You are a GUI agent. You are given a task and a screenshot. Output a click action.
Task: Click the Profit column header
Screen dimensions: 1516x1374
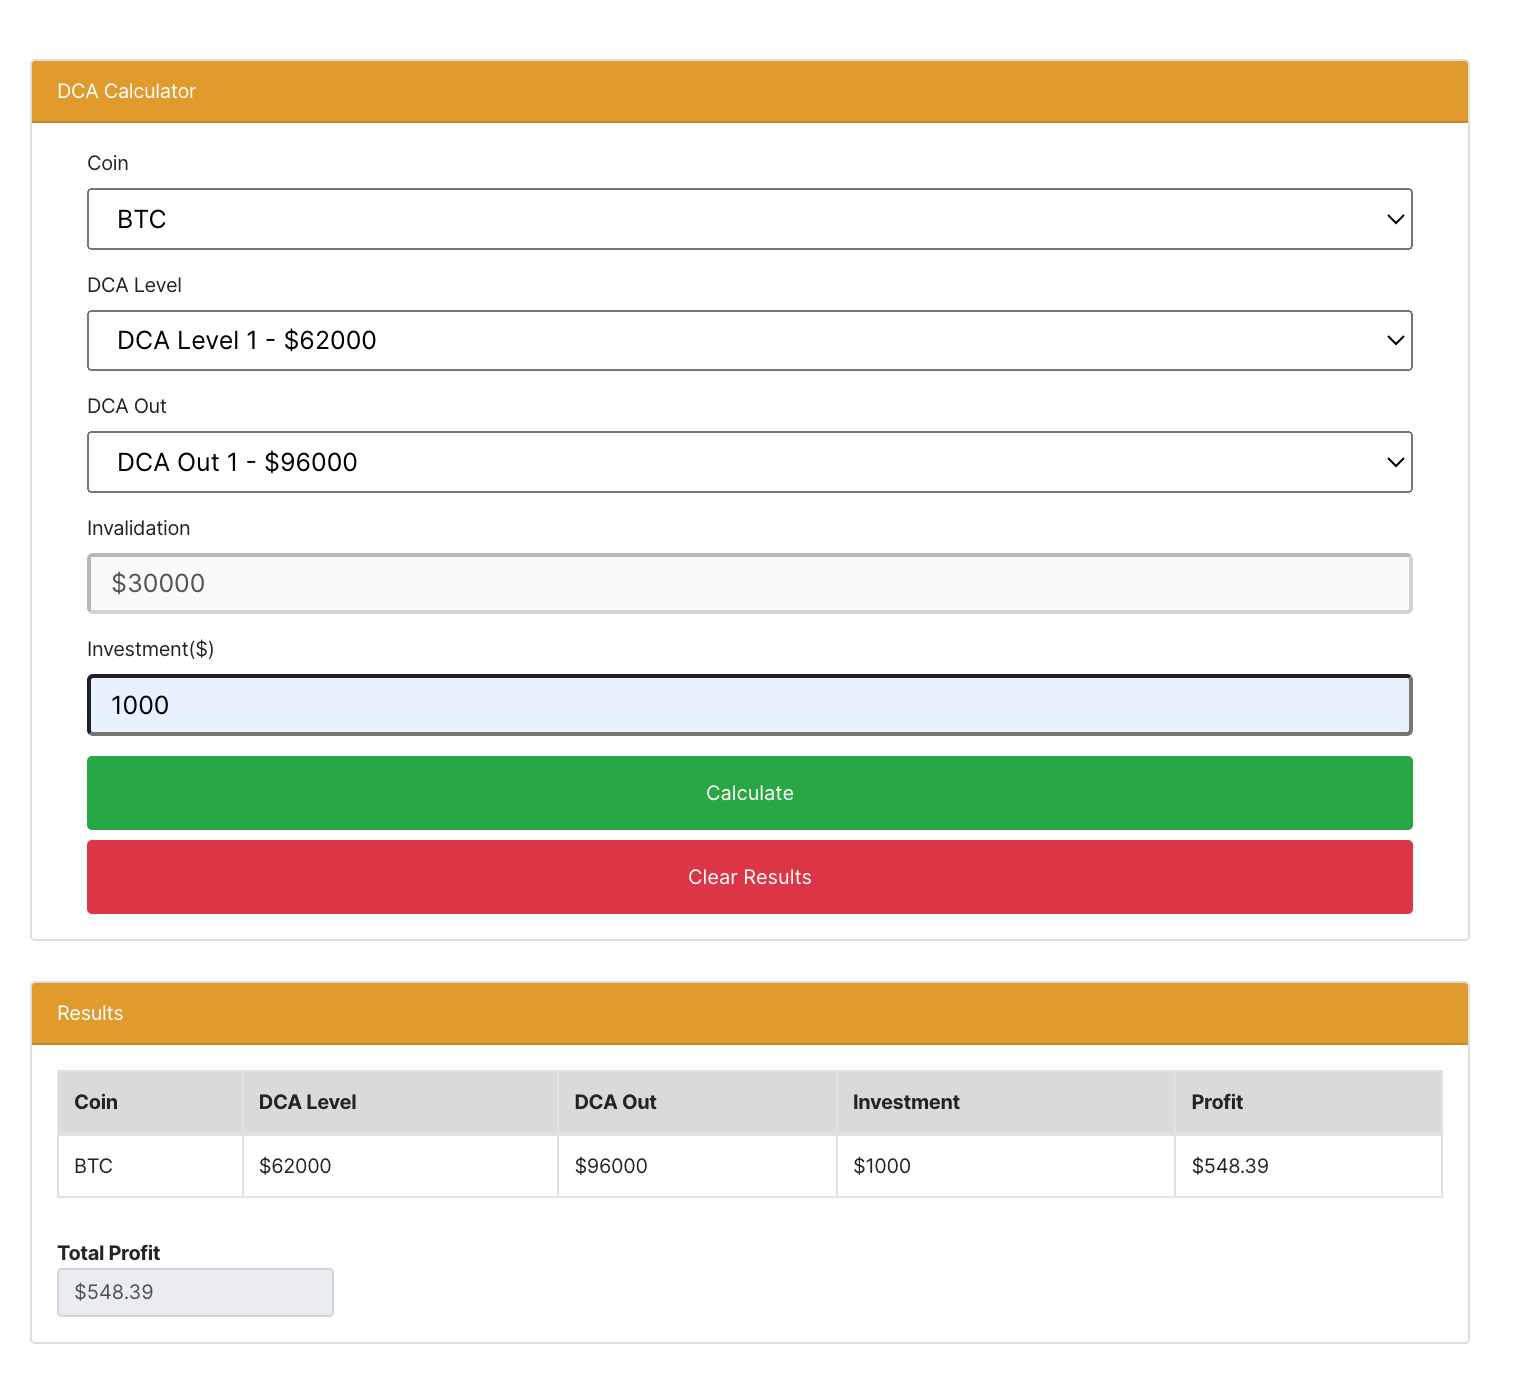tap(1308, 1102)
